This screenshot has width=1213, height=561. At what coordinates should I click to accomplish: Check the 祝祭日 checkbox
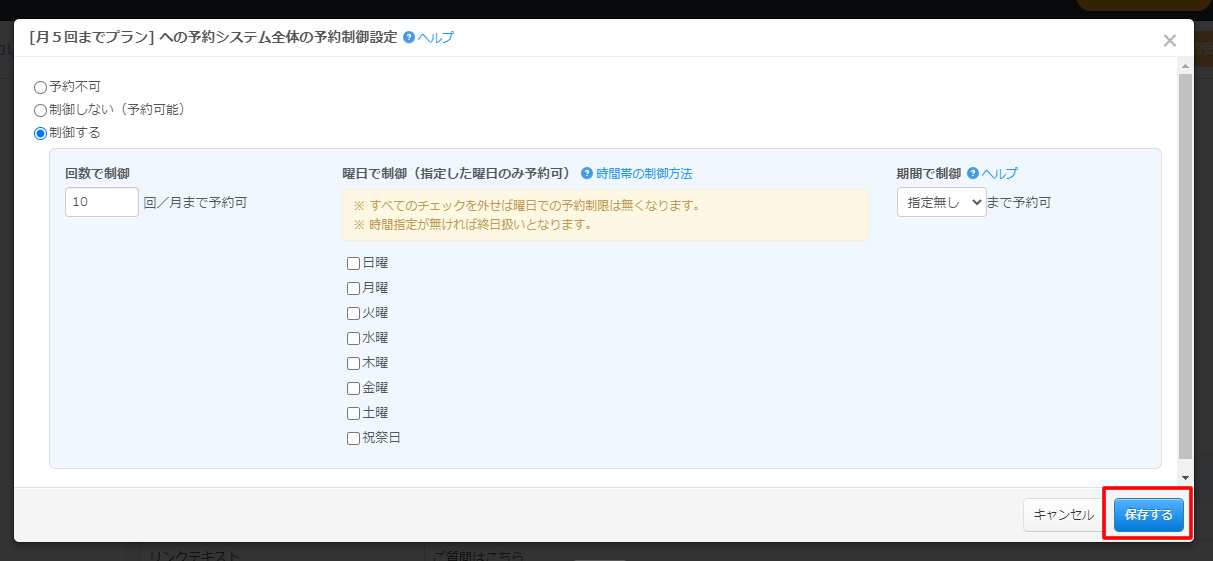click(x=353, y=439)
